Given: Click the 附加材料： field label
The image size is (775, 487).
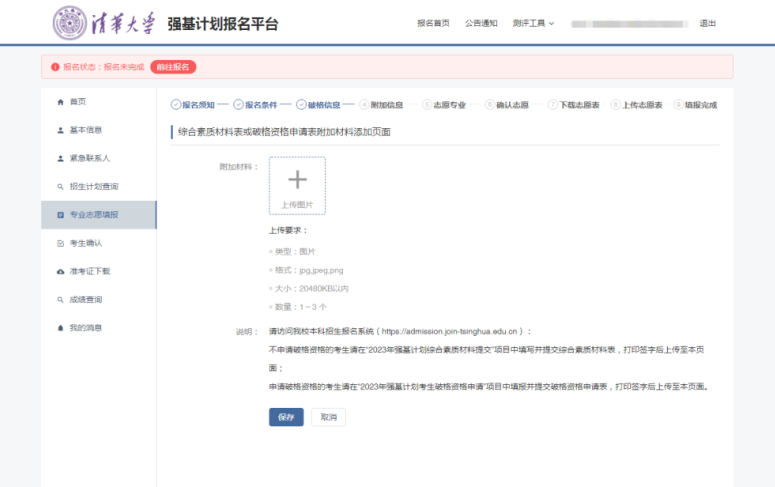Looking at the screenshot, I should point(239,167).
